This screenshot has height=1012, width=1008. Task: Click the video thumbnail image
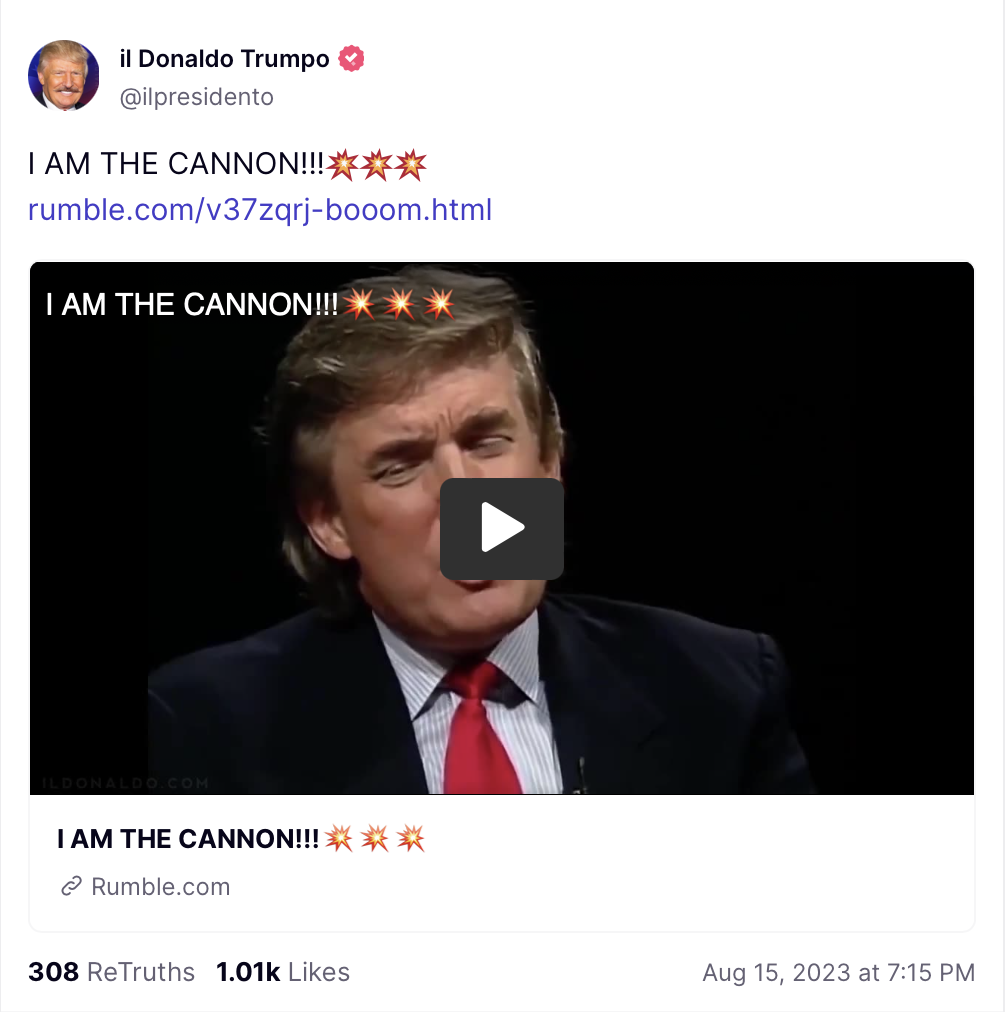point(501,528)
